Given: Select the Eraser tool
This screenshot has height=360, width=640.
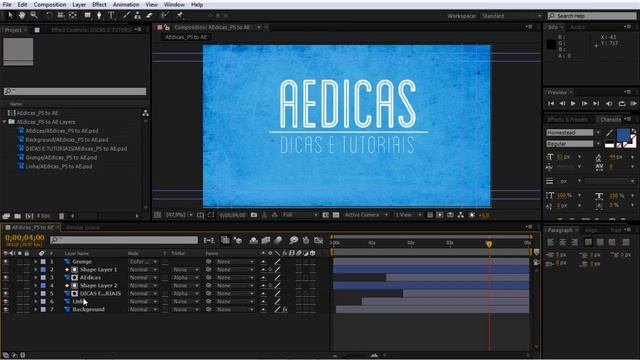Looking at the screenshot, I should coord(149,16).
